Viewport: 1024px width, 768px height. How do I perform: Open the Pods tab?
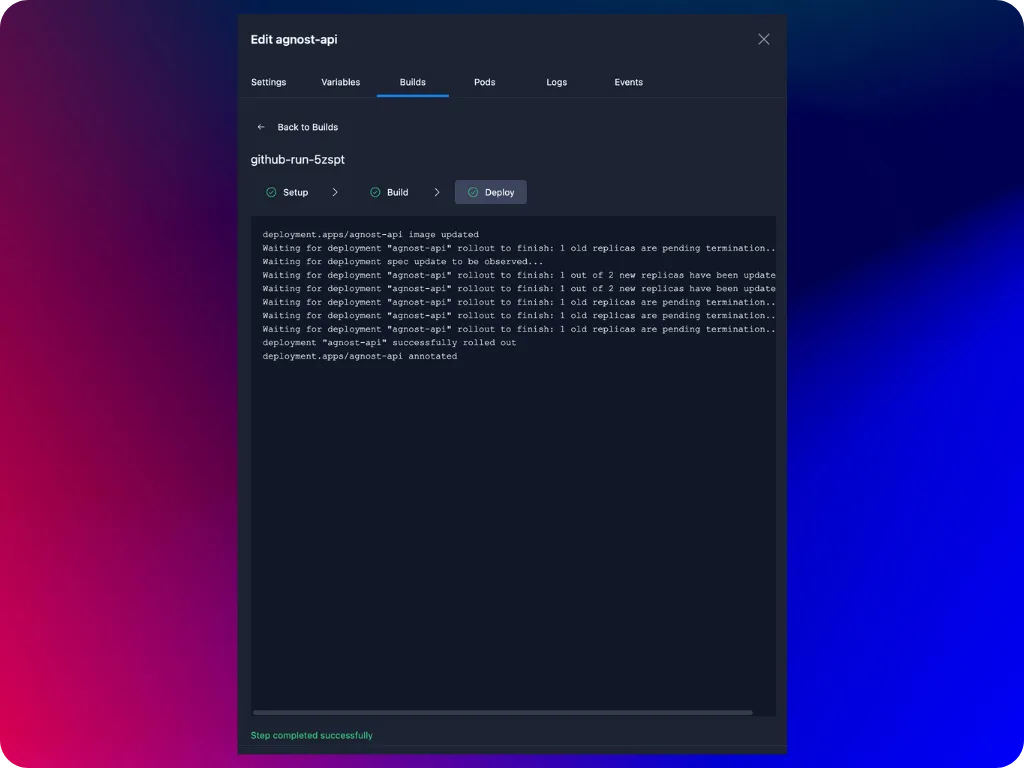[x=485, y=82]
